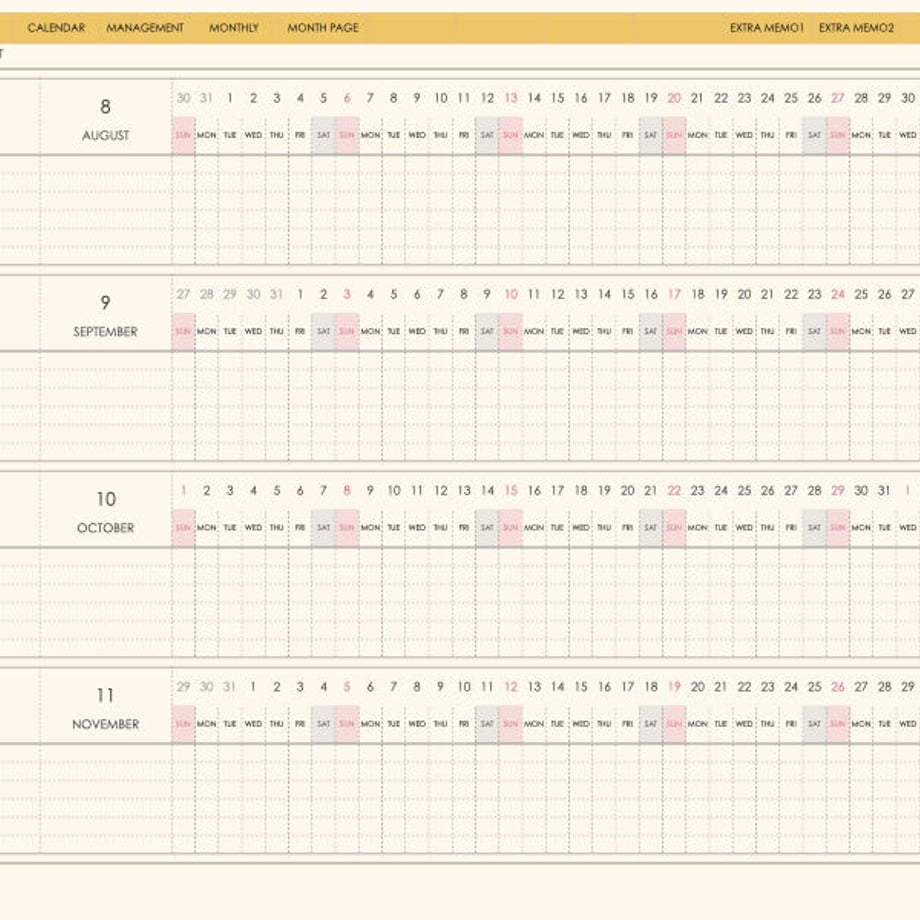
Task: Click October date 31
Action: [884, 491]
